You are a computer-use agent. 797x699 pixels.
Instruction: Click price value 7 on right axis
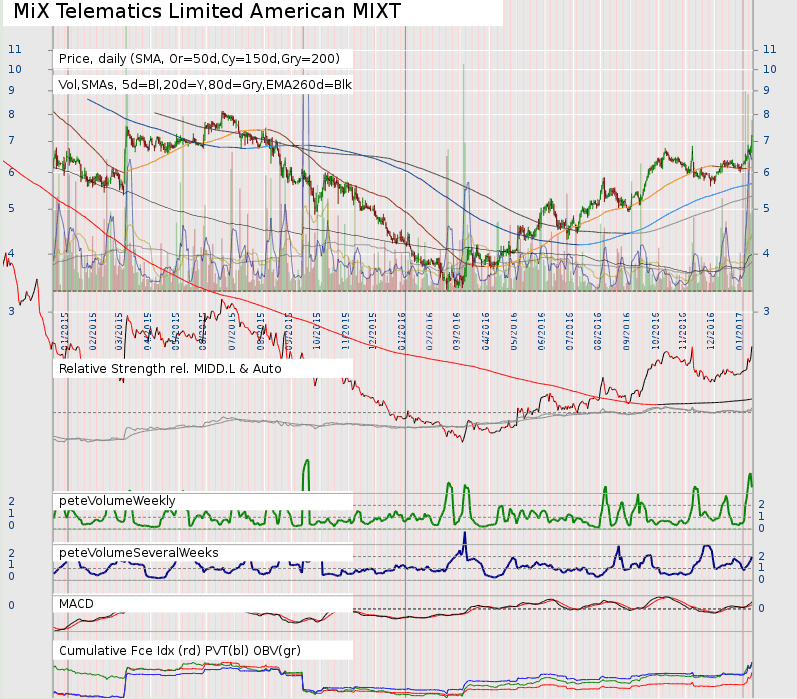coord(767,140)
